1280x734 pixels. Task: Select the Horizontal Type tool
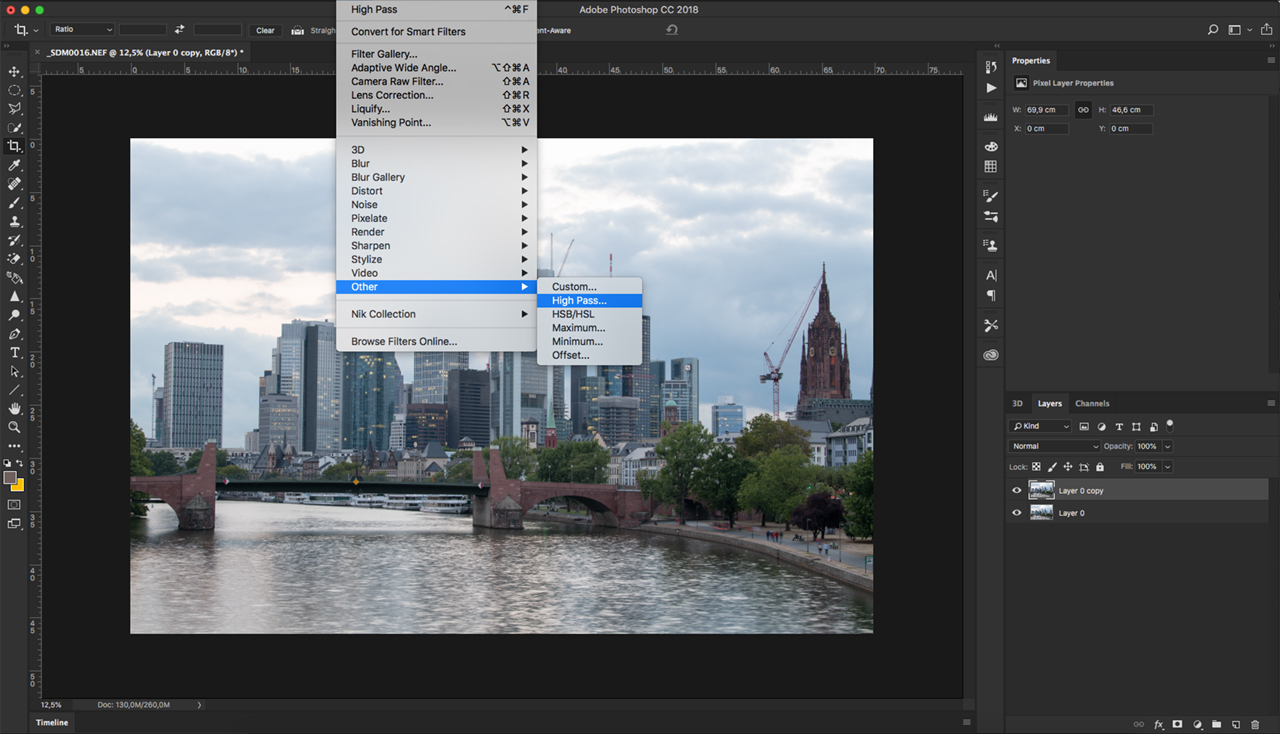pyautogui.click(x=15, y=353)
